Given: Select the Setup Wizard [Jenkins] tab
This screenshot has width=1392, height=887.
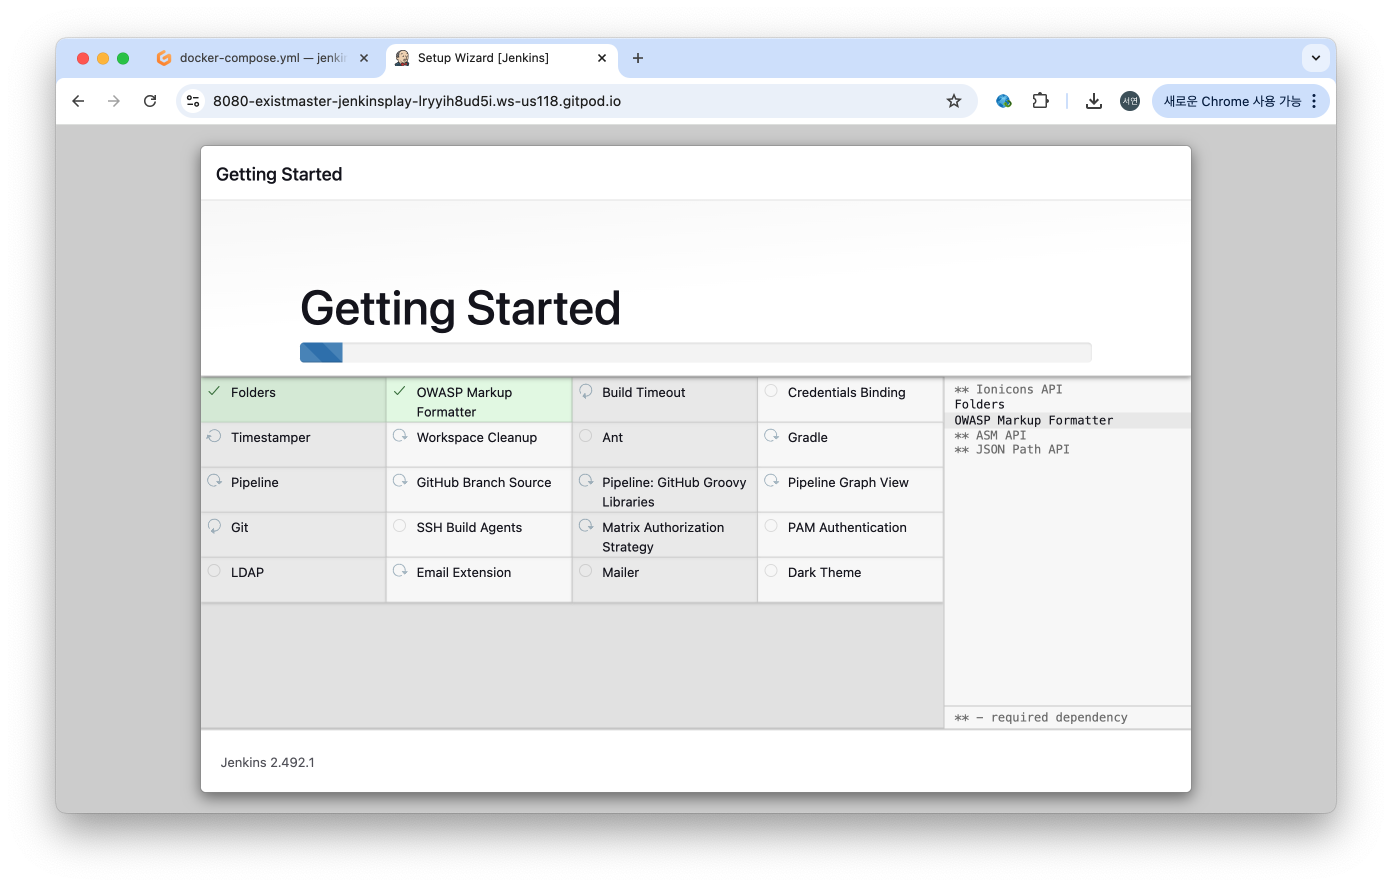Looking at the screenshot, I should (x=502, y=58).
